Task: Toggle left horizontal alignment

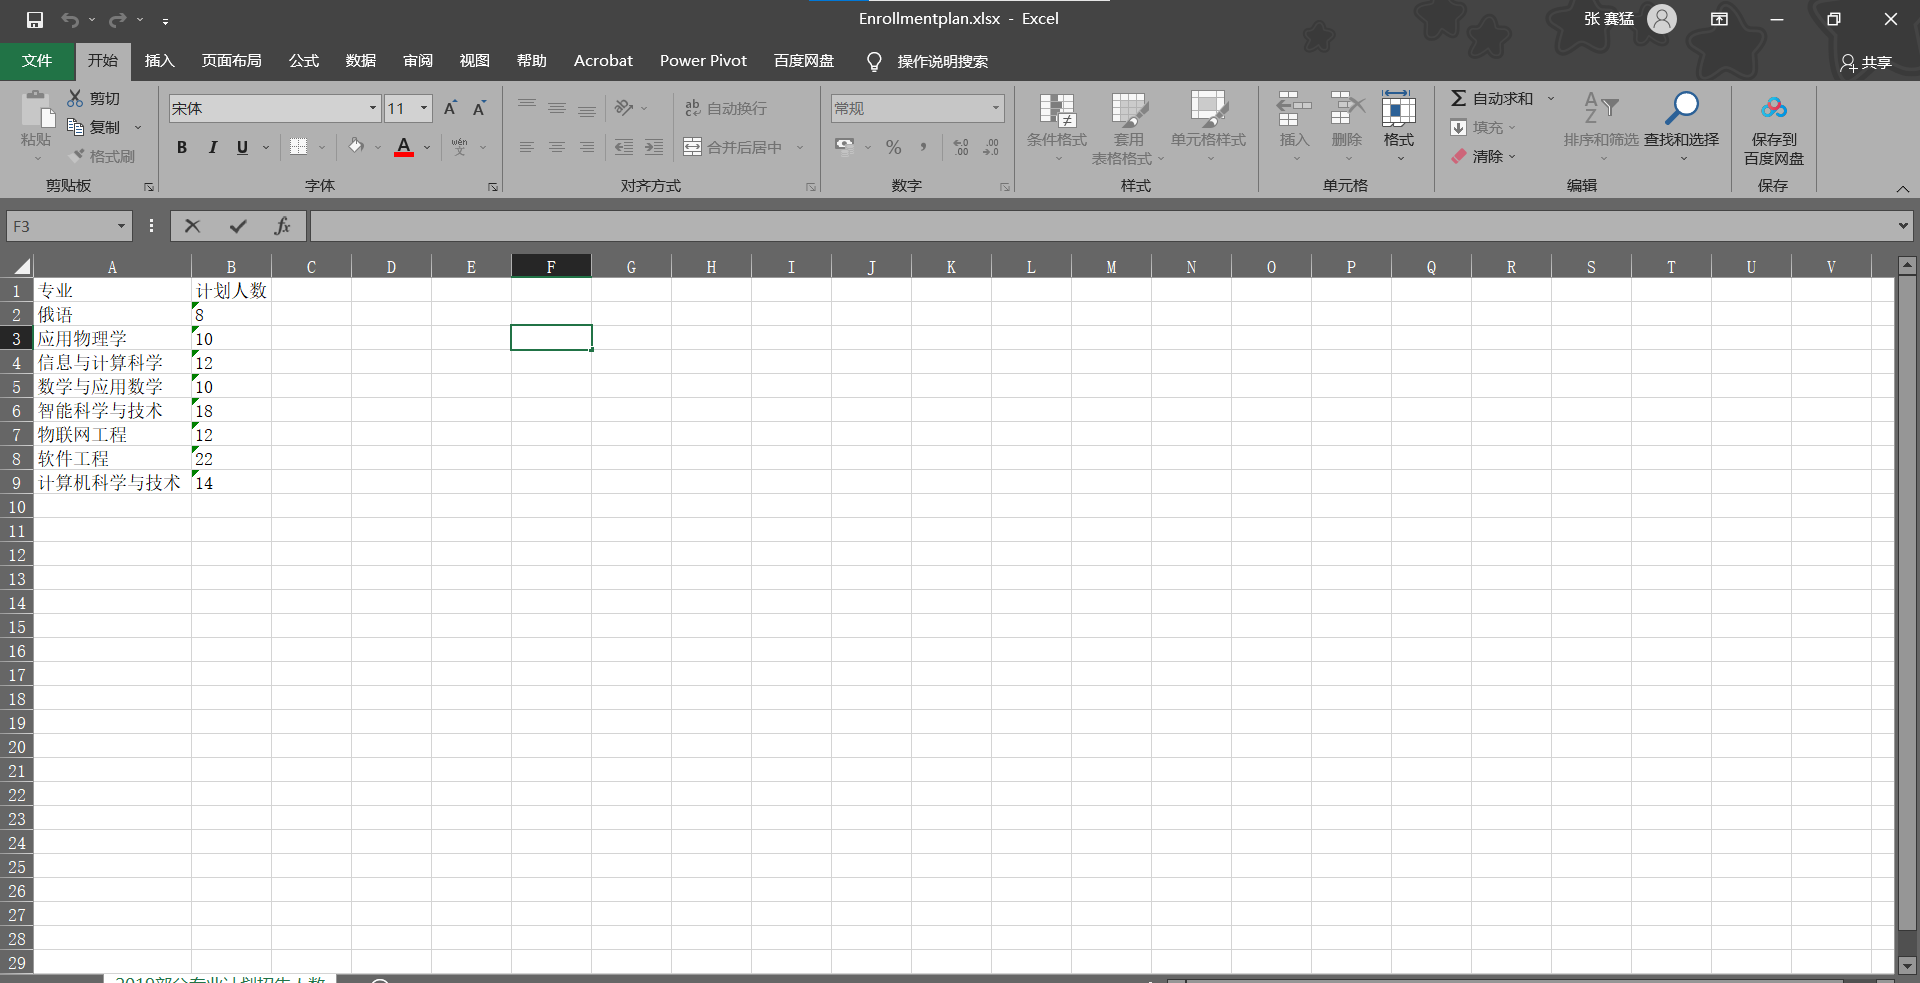Action: click(x=527, y=147)
